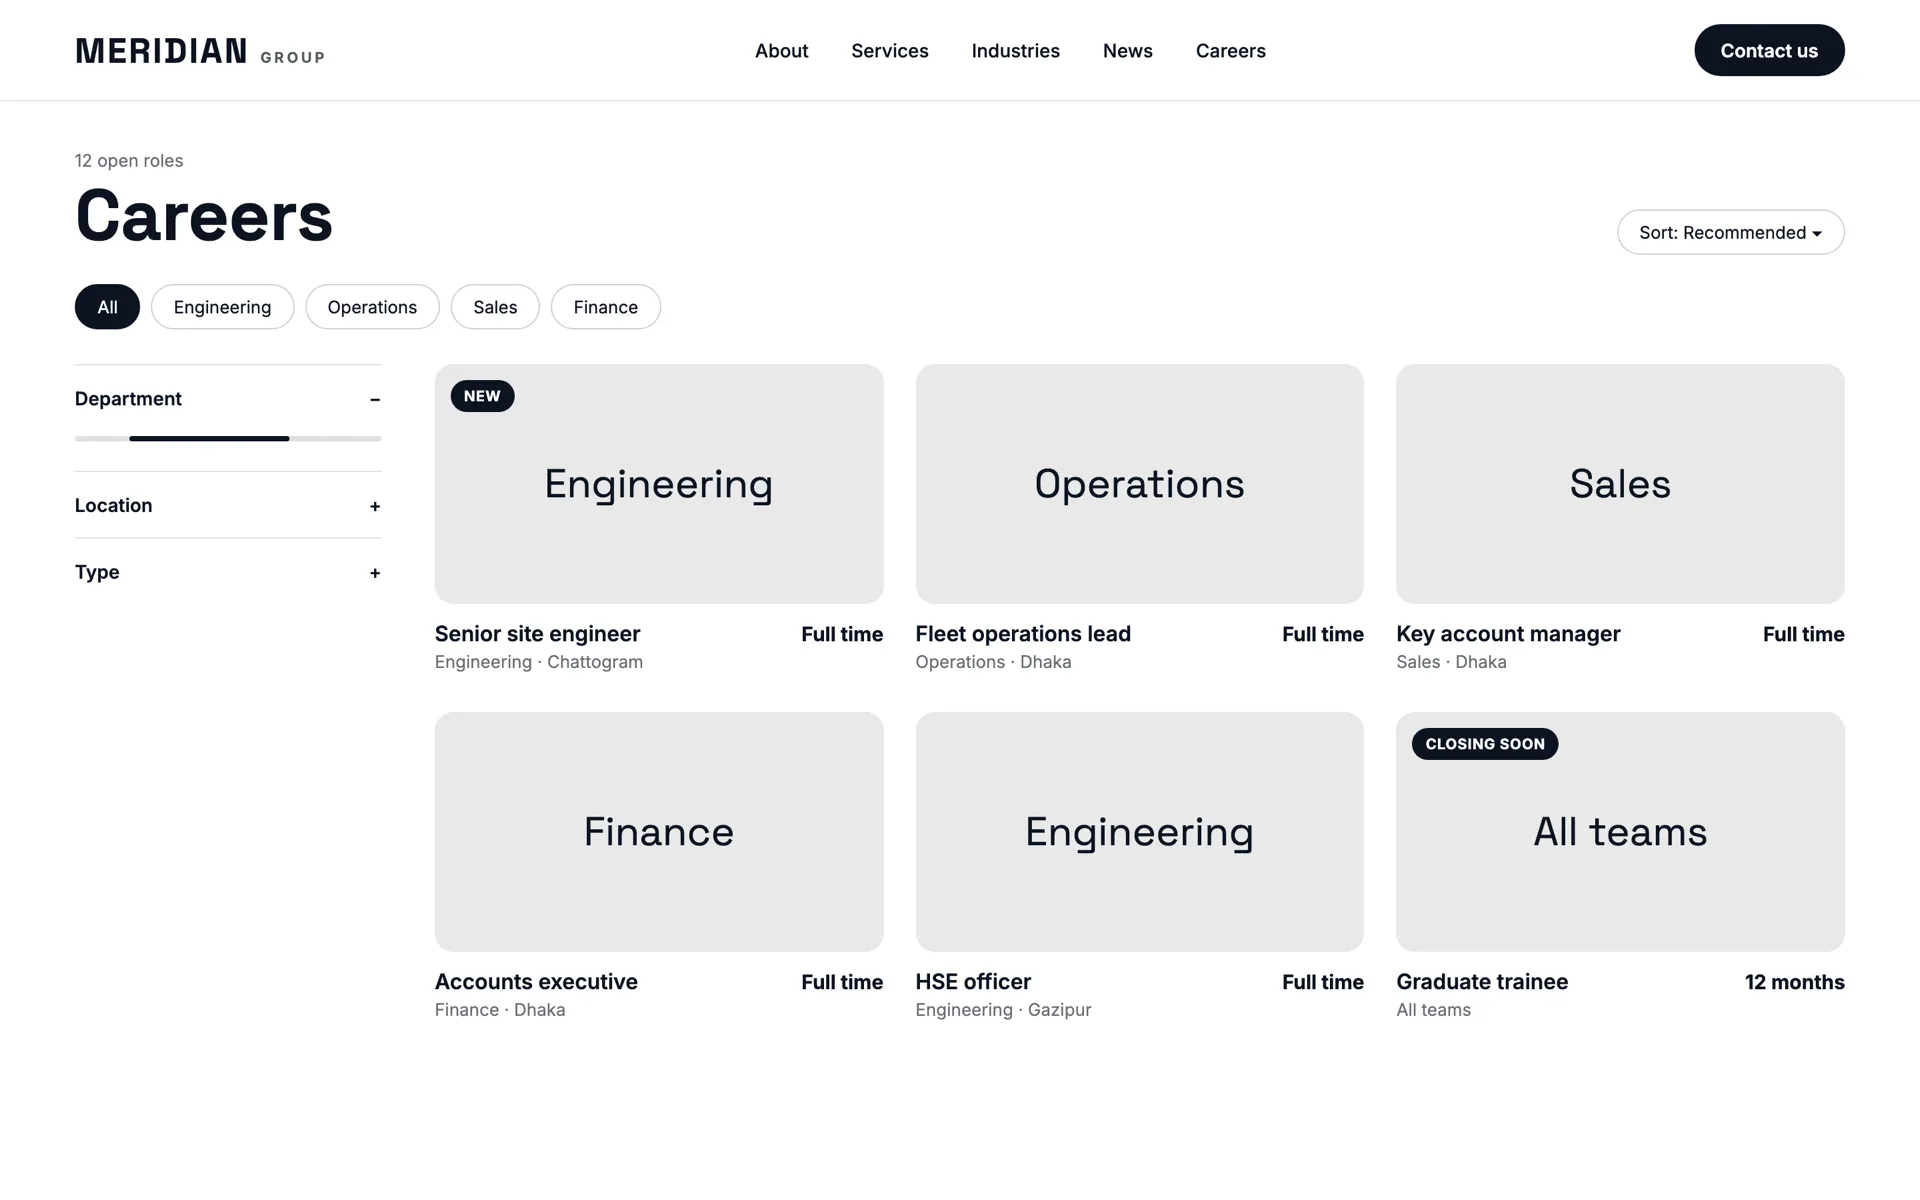Select the All filter chip
This screenshot has width=1920, height=1200.
pyautogui.click(x=107, y=307)
